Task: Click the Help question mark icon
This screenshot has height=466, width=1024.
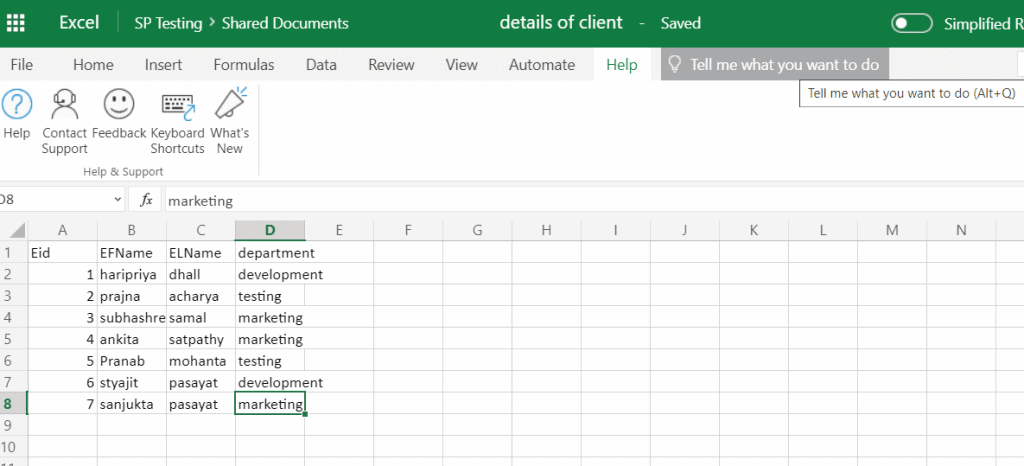Action: pos(17,104)
